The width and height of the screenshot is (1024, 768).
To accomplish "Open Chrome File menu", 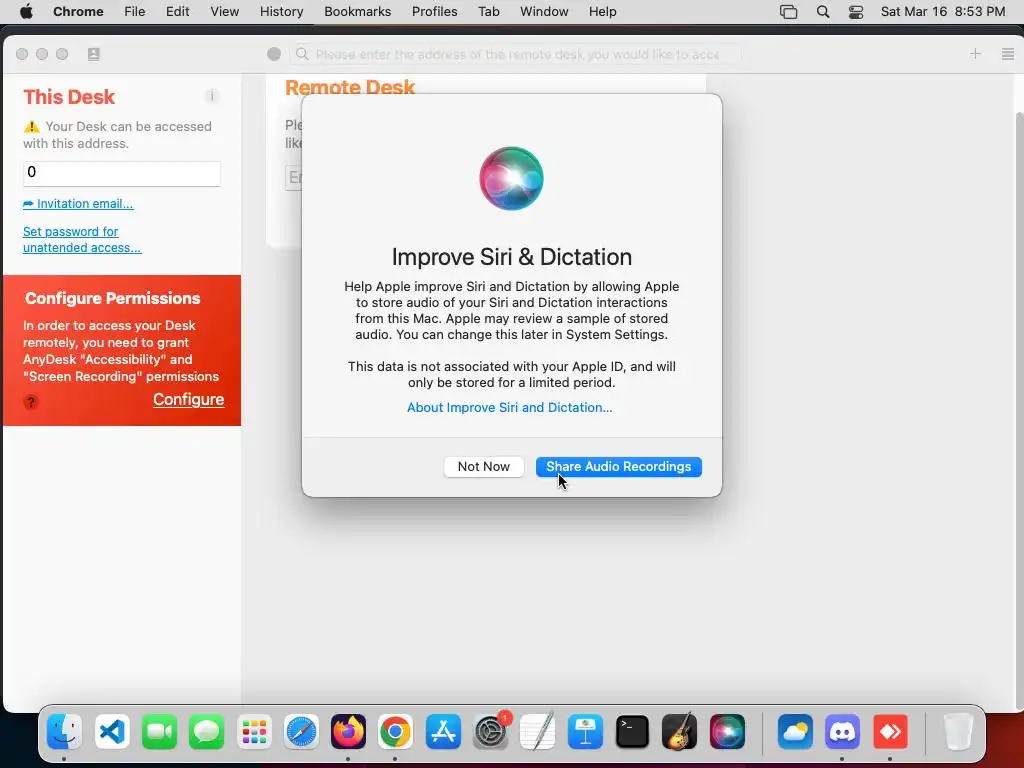I will [135, 12].
